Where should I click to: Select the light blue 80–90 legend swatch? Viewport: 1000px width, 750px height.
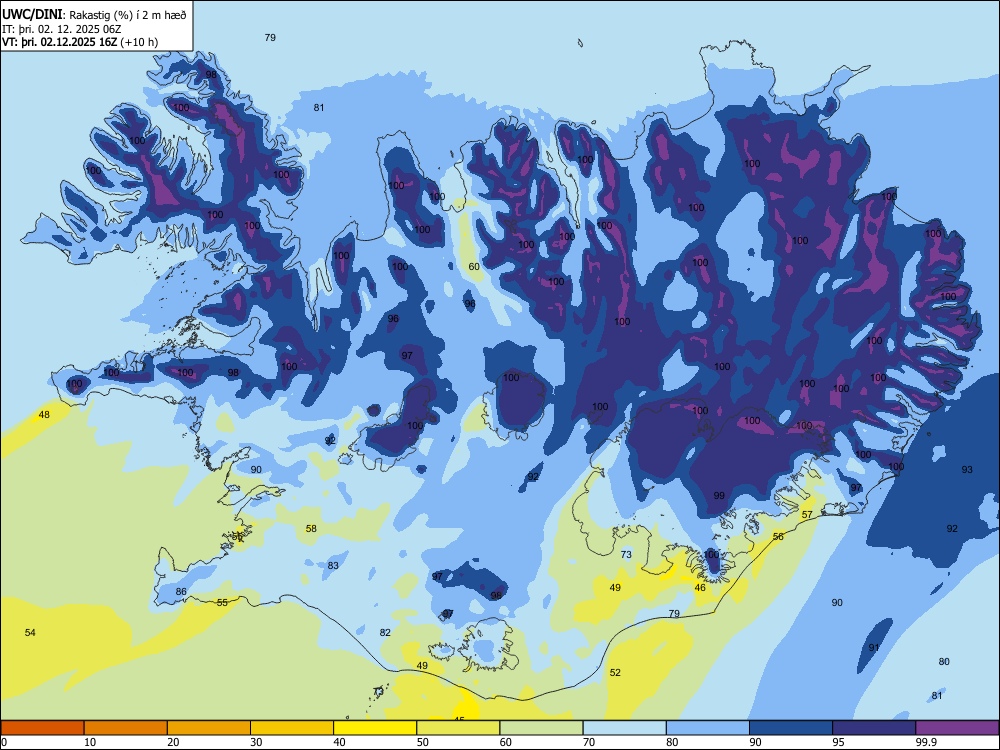point(707,728)
